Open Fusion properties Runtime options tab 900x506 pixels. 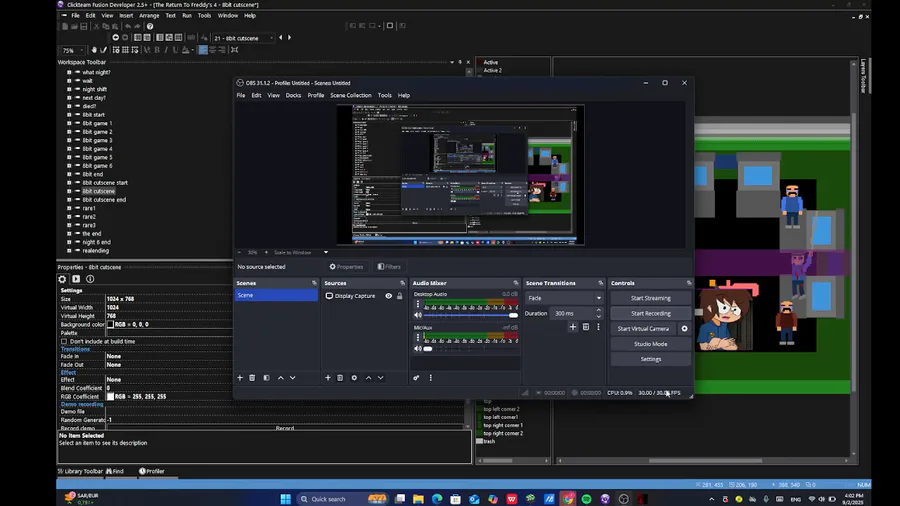click(76, 279)
